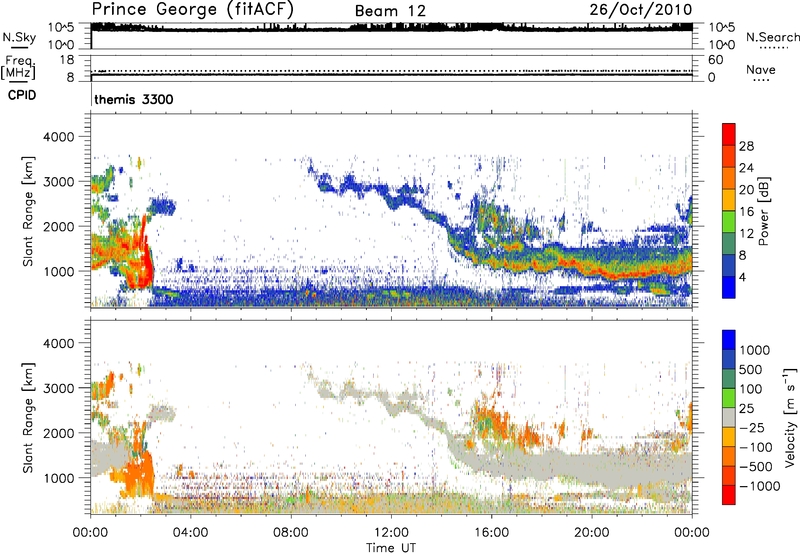The image size is (800, 554).
Task: Click the 'CPID' row label
Action: tap(22, 95)
